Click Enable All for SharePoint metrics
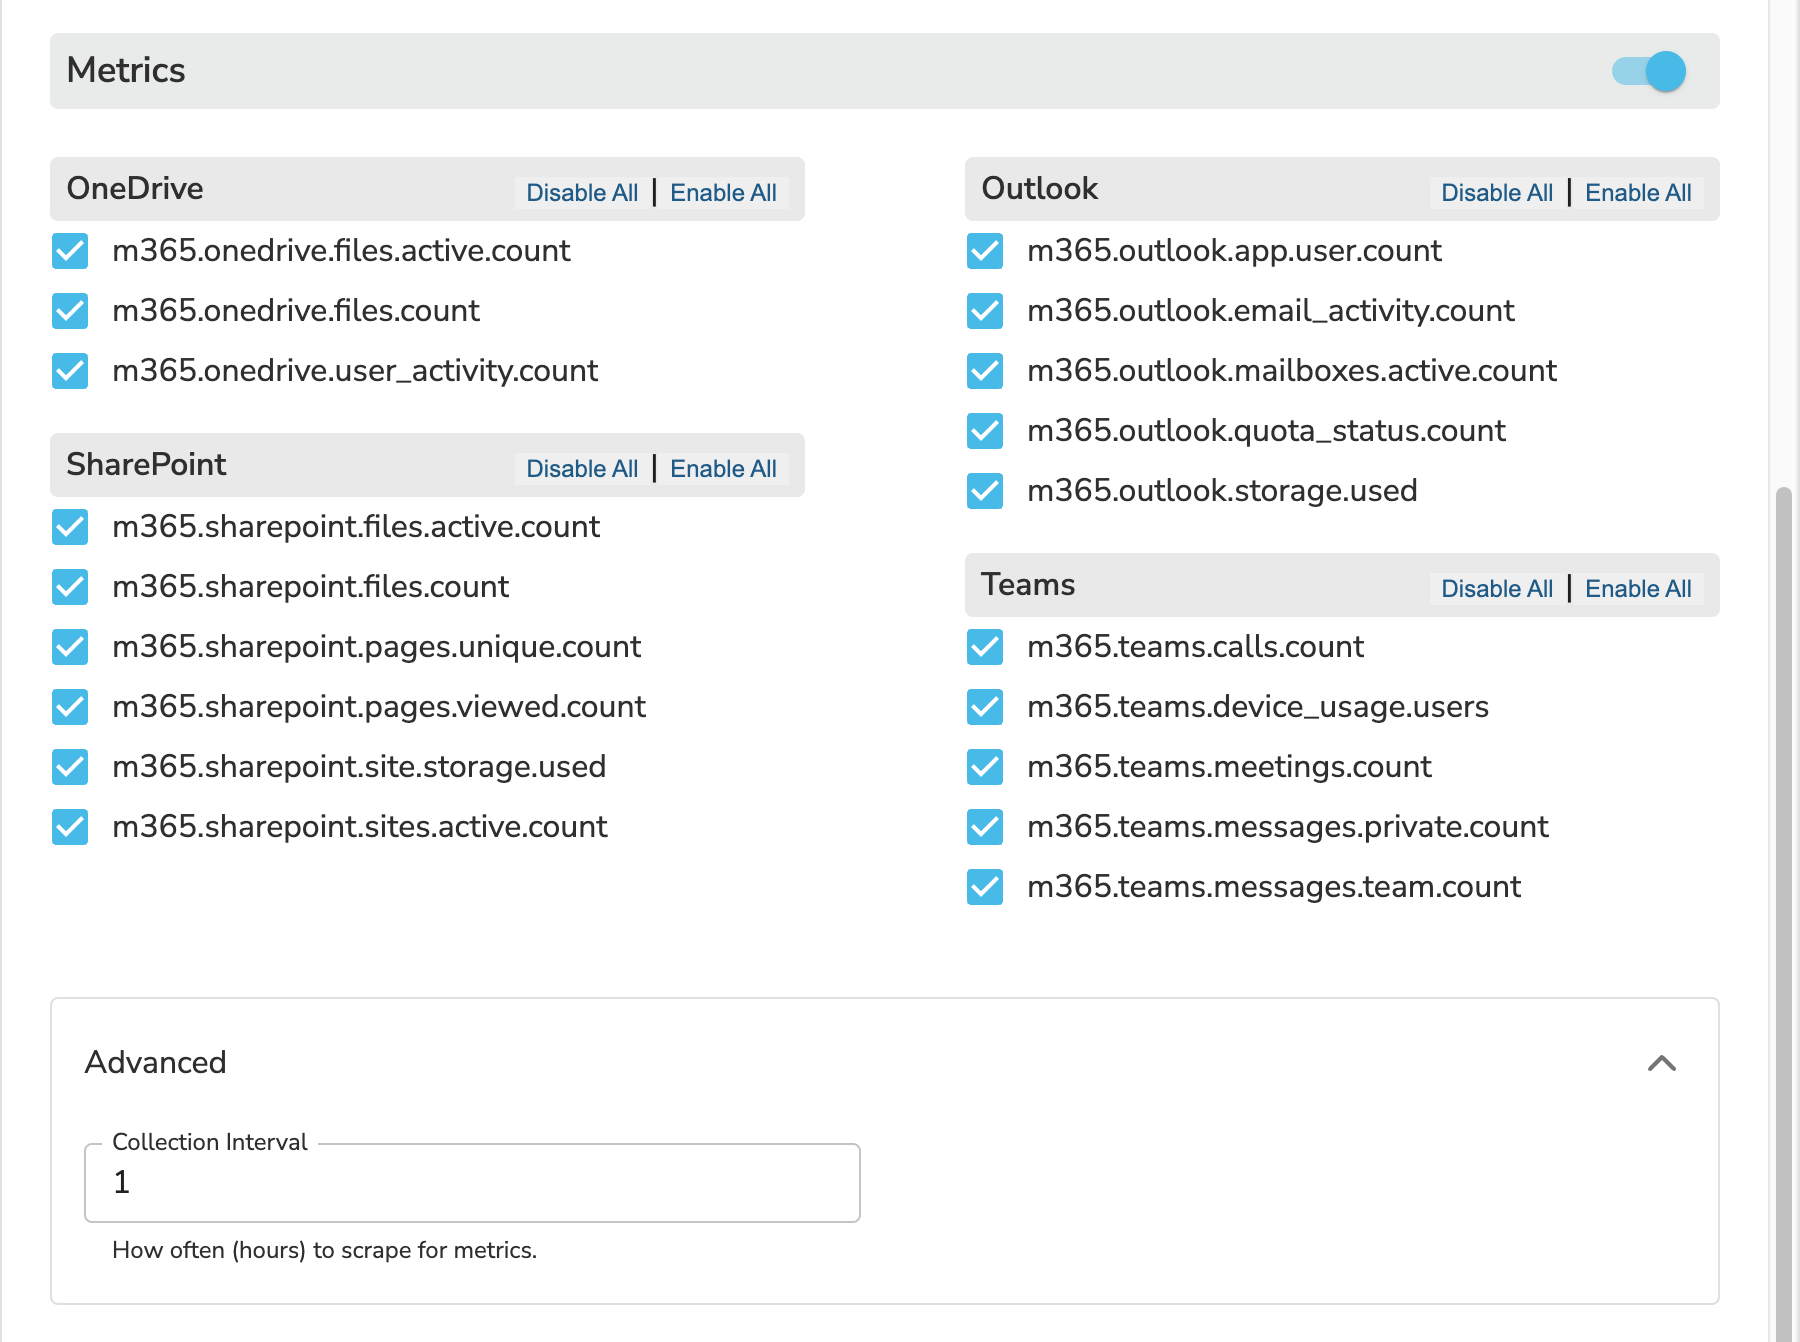The image size is (1800, 1342). pyautogui.click(x=723, y=469)
